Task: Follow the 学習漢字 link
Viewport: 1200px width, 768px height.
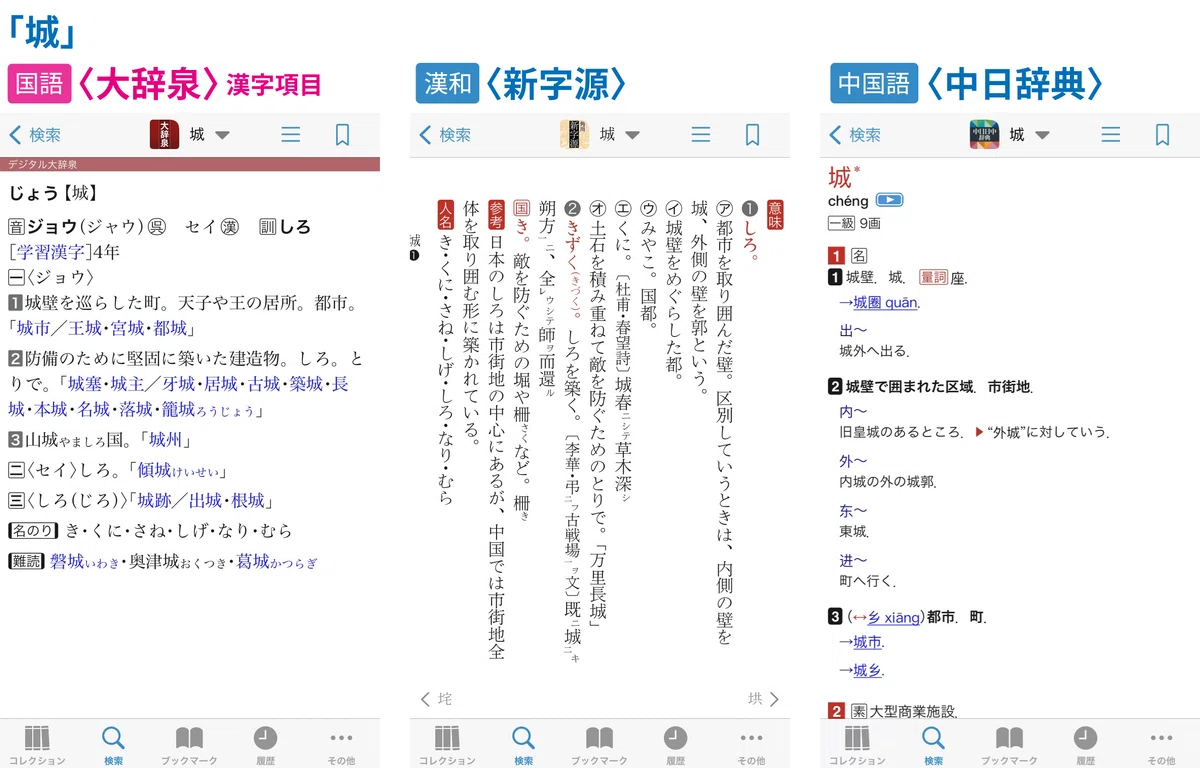Action: tap(49, 251)
